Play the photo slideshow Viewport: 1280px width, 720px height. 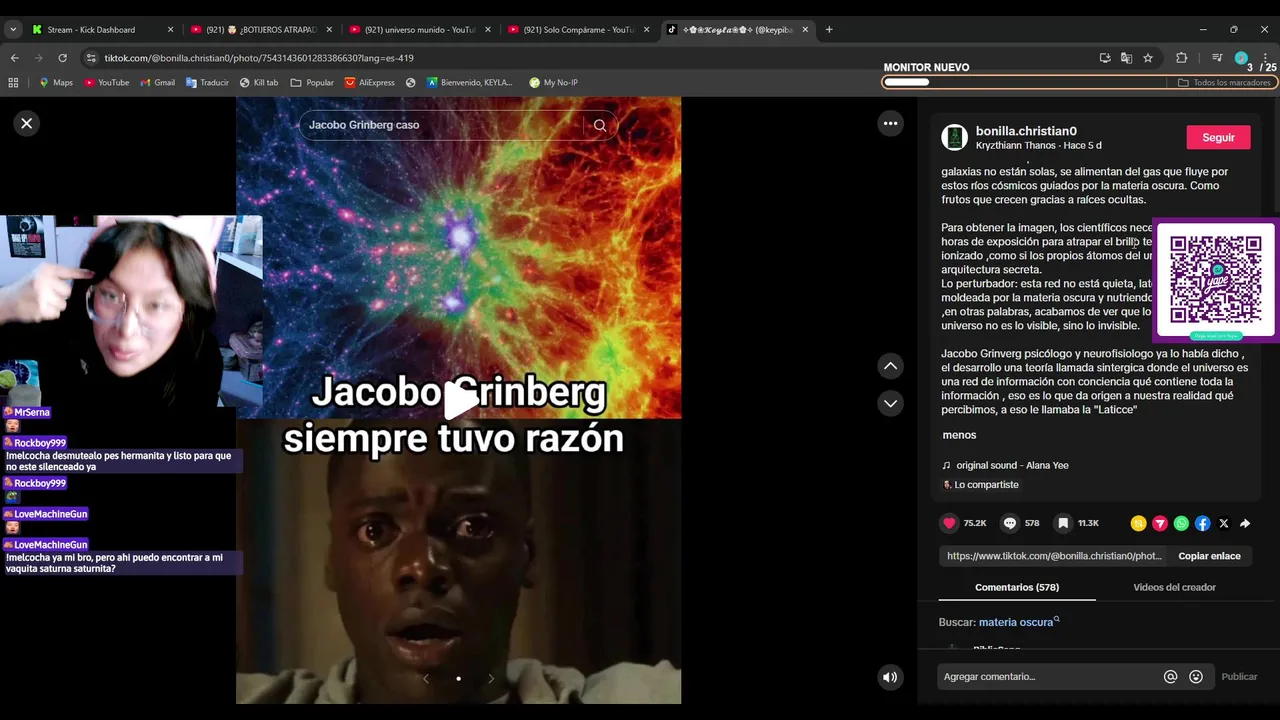pos(459,401)
